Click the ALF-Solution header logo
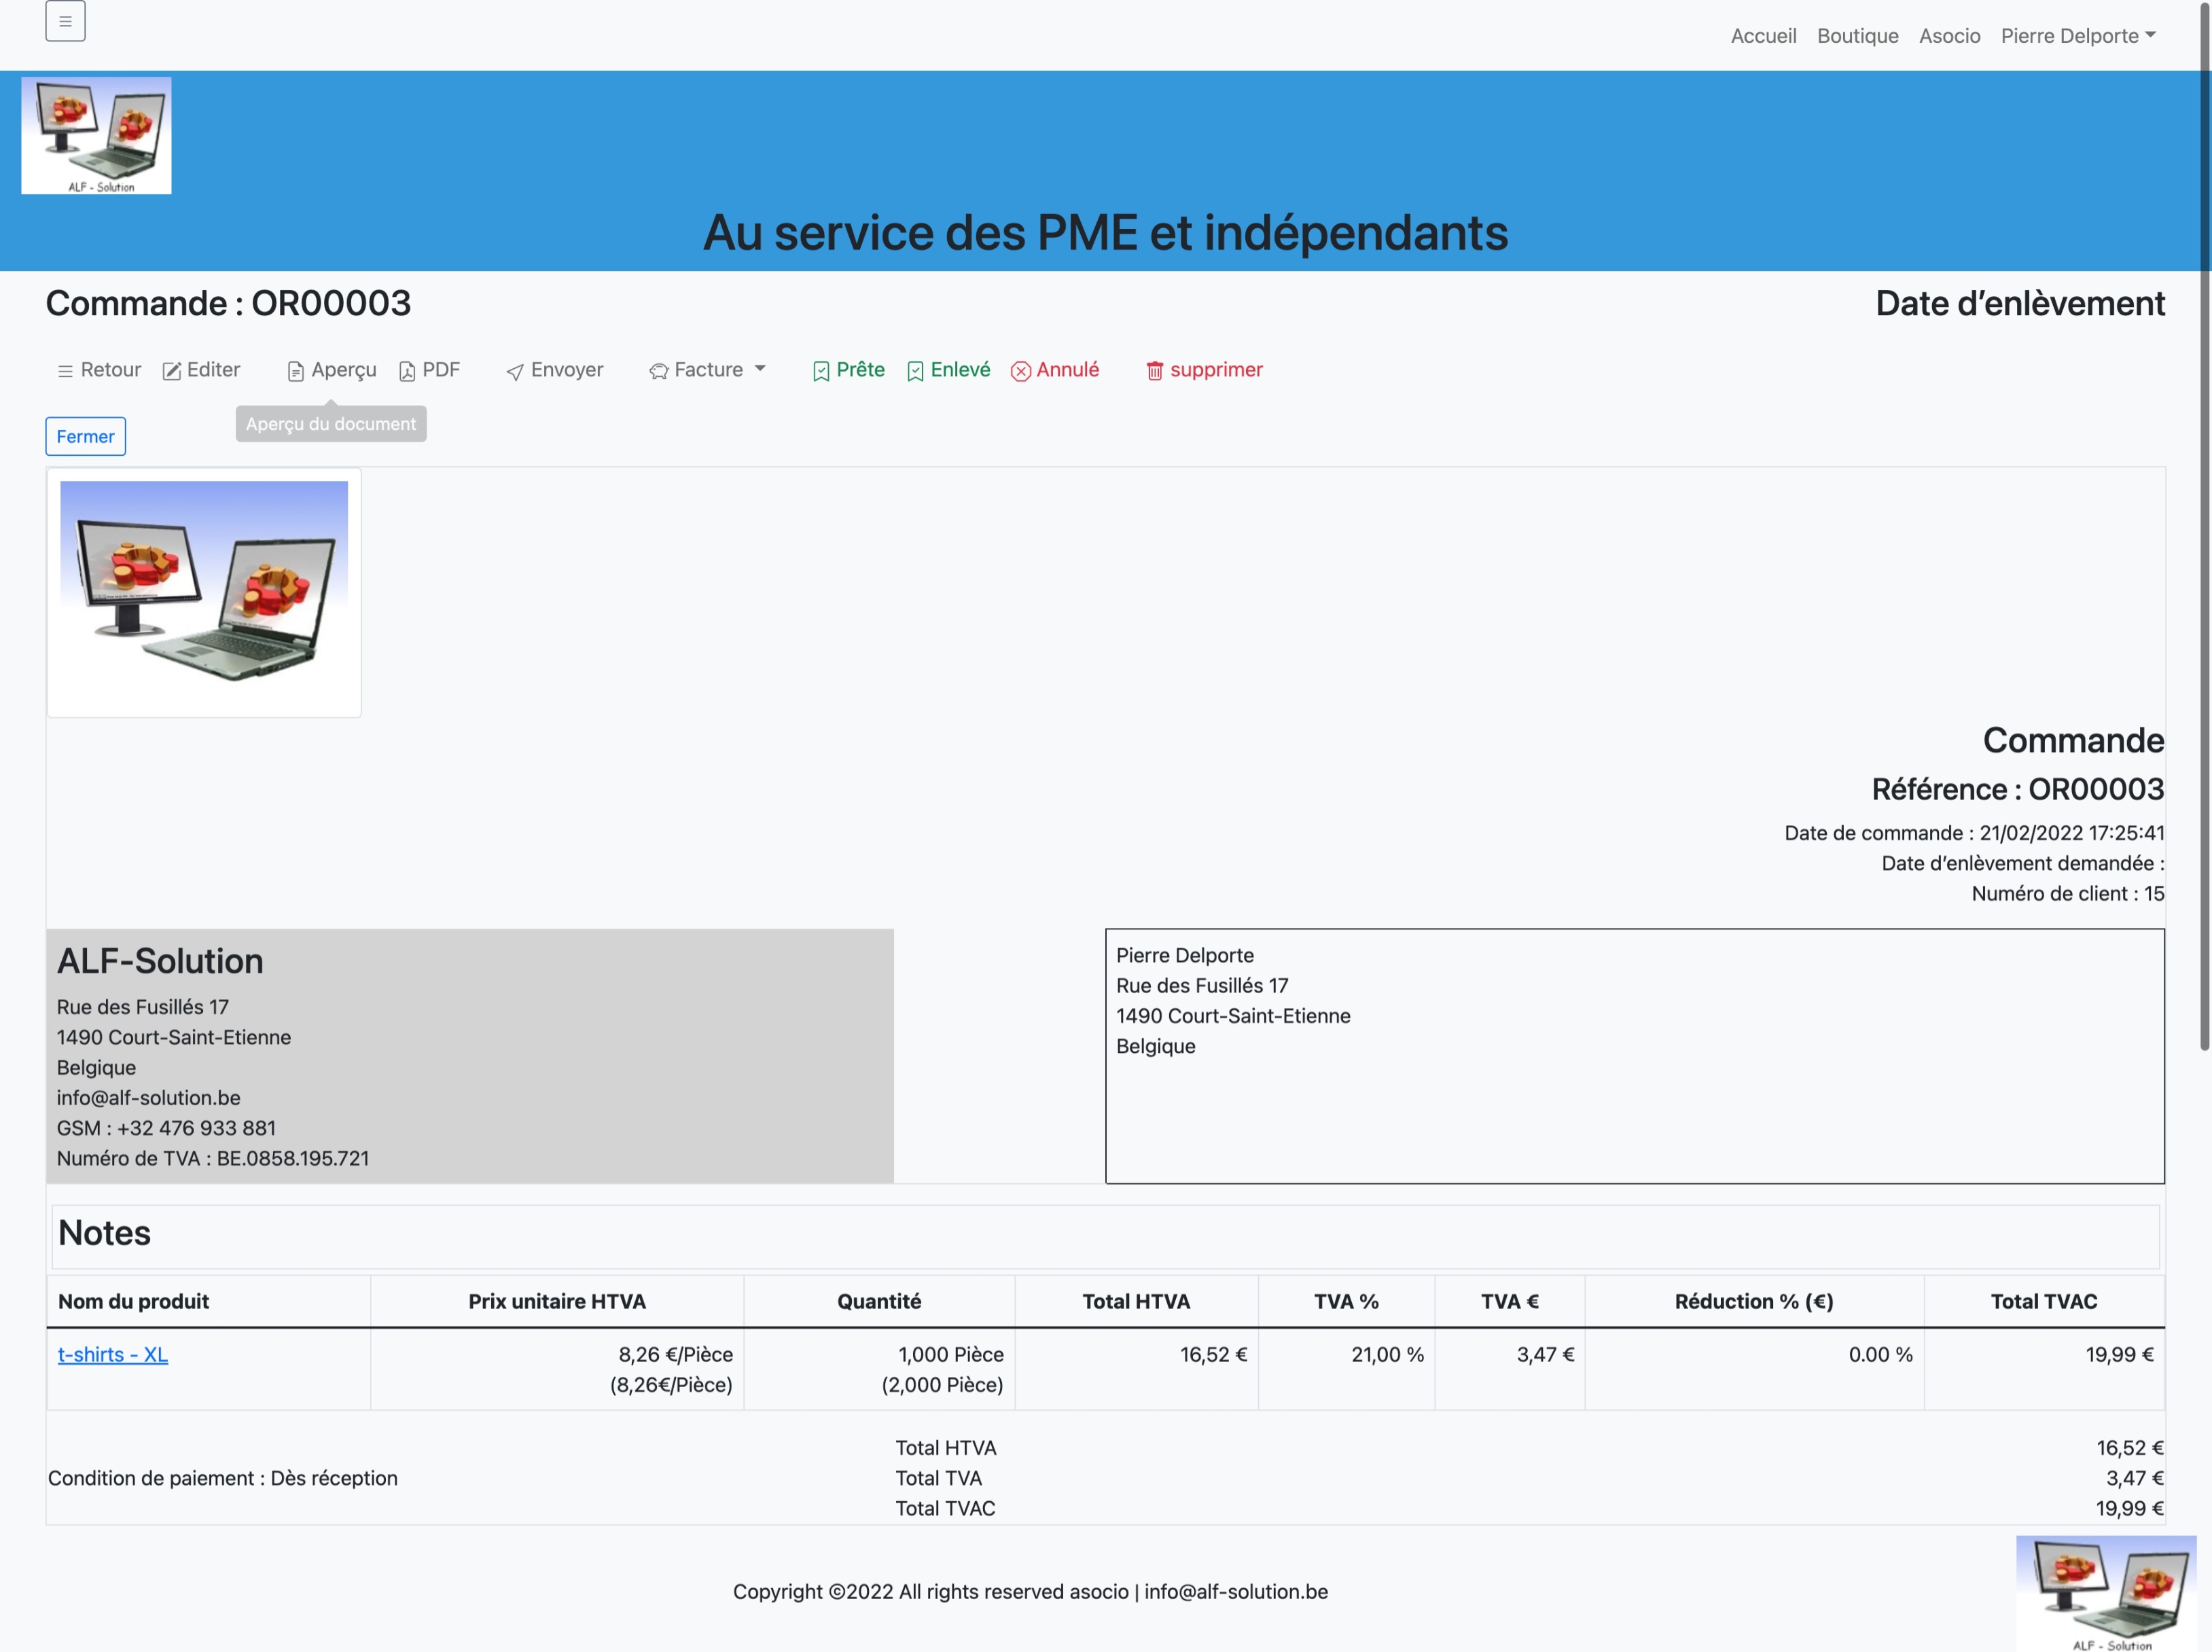Image resolution: width=2212 pixels, height=1652 pixels. click(x=96, y=135)
